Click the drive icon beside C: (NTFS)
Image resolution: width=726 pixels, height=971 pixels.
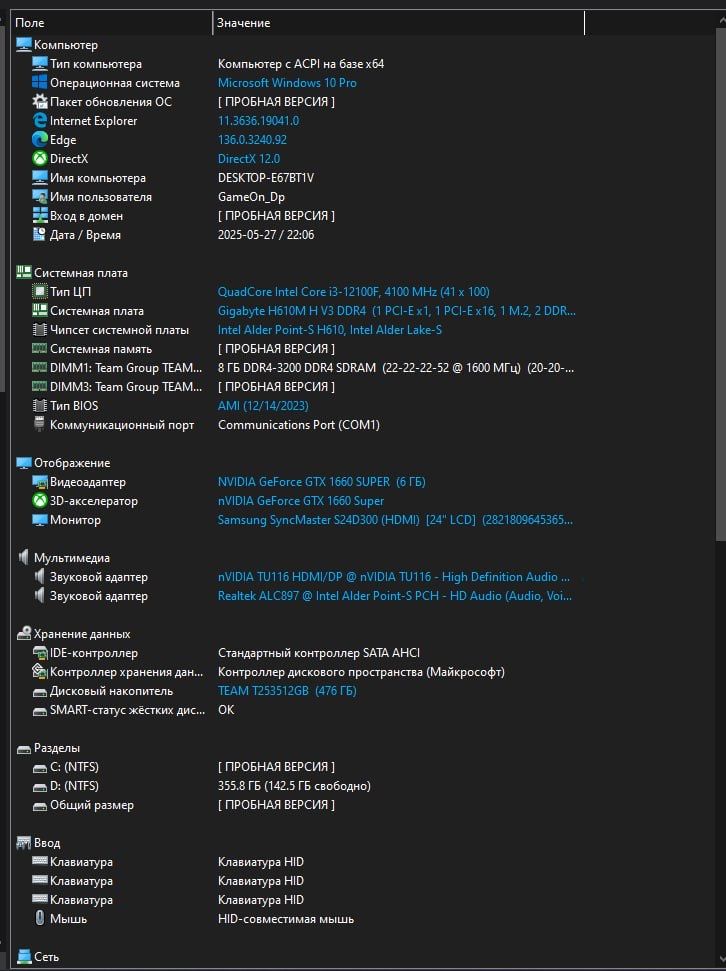click(x=40, y=768)
